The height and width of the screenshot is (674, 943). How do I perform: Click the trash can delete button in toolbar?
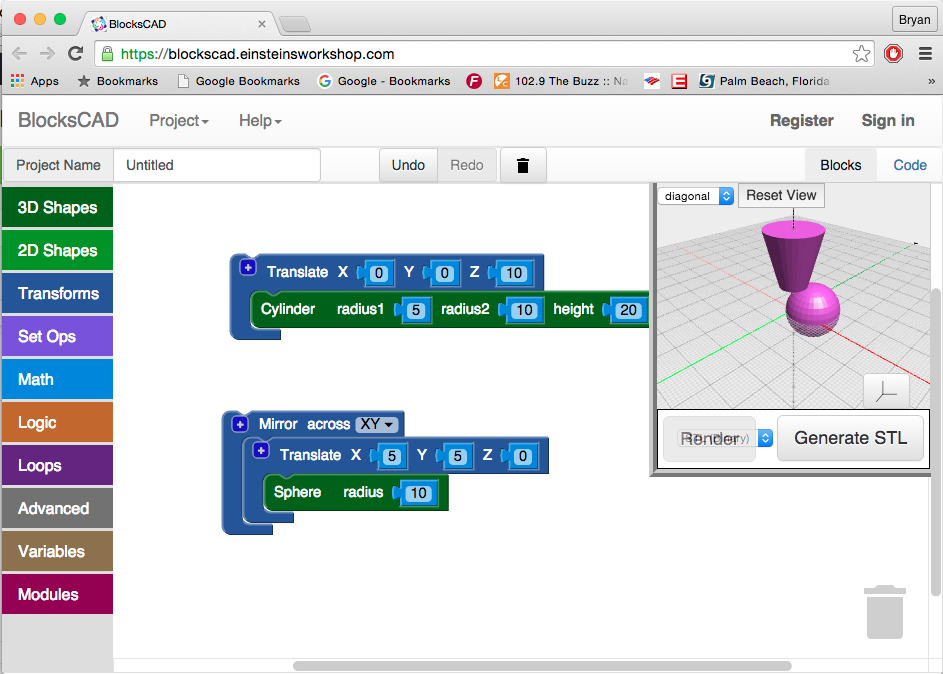[522, 165]
